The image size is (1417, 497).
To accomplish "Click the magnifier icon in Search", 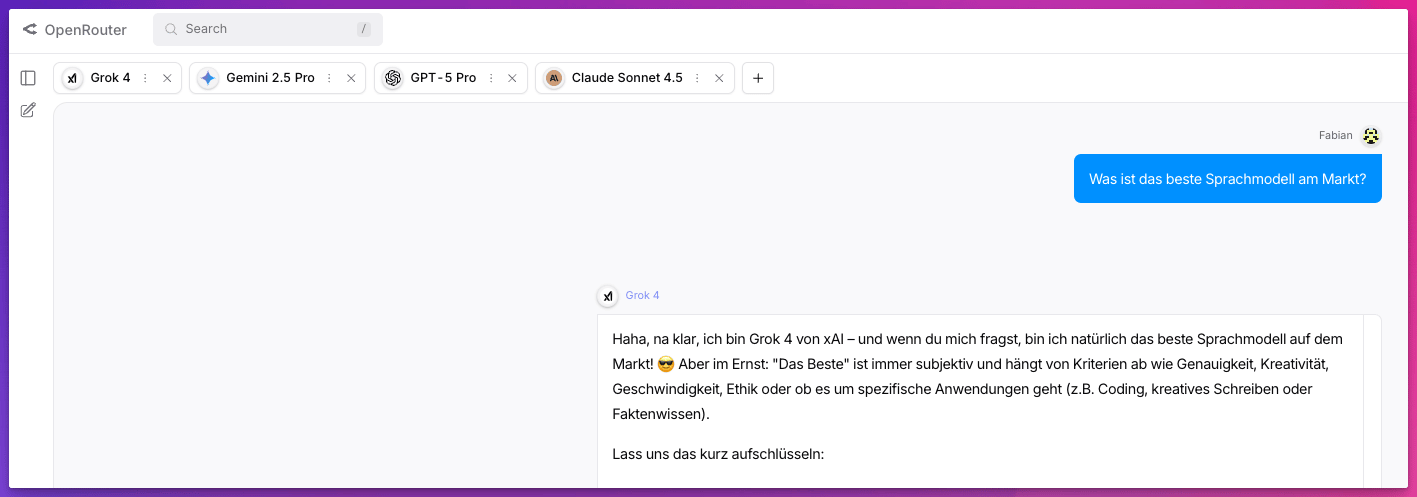I will (x=171, y=29).
